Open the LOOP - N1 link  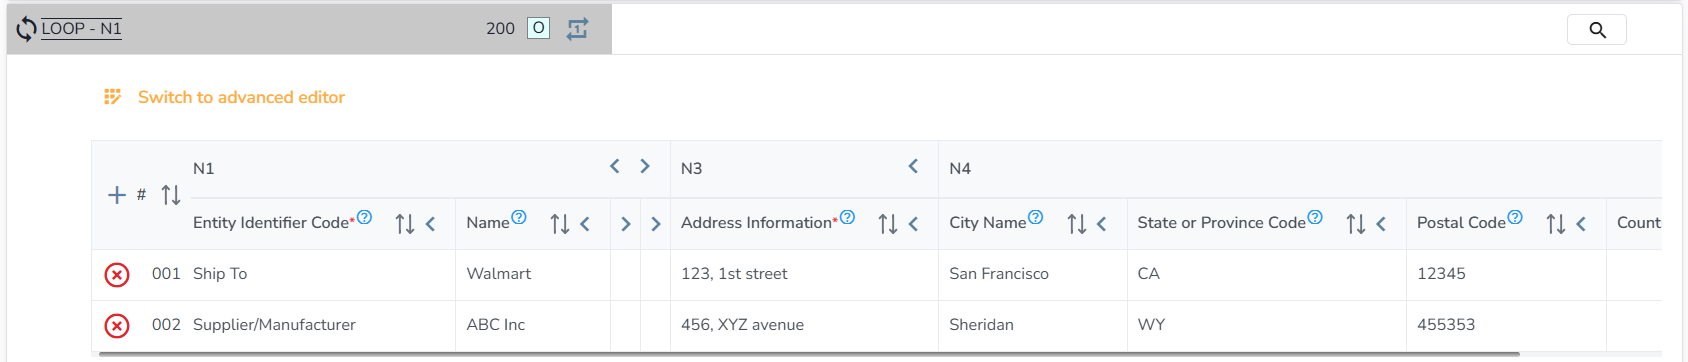(x=81, y=28)
